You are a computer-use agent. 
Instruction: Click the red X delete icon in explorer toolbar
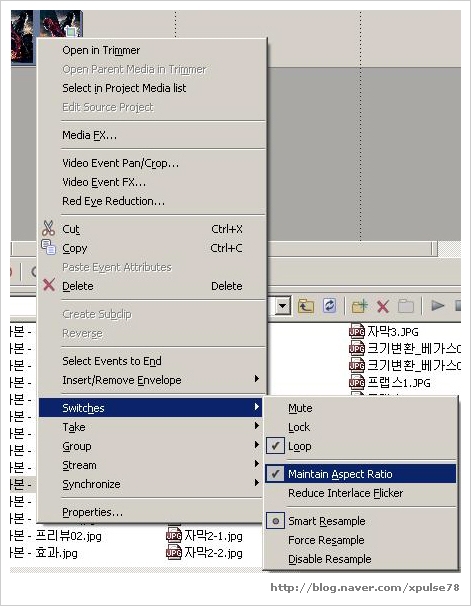point(383,307)
